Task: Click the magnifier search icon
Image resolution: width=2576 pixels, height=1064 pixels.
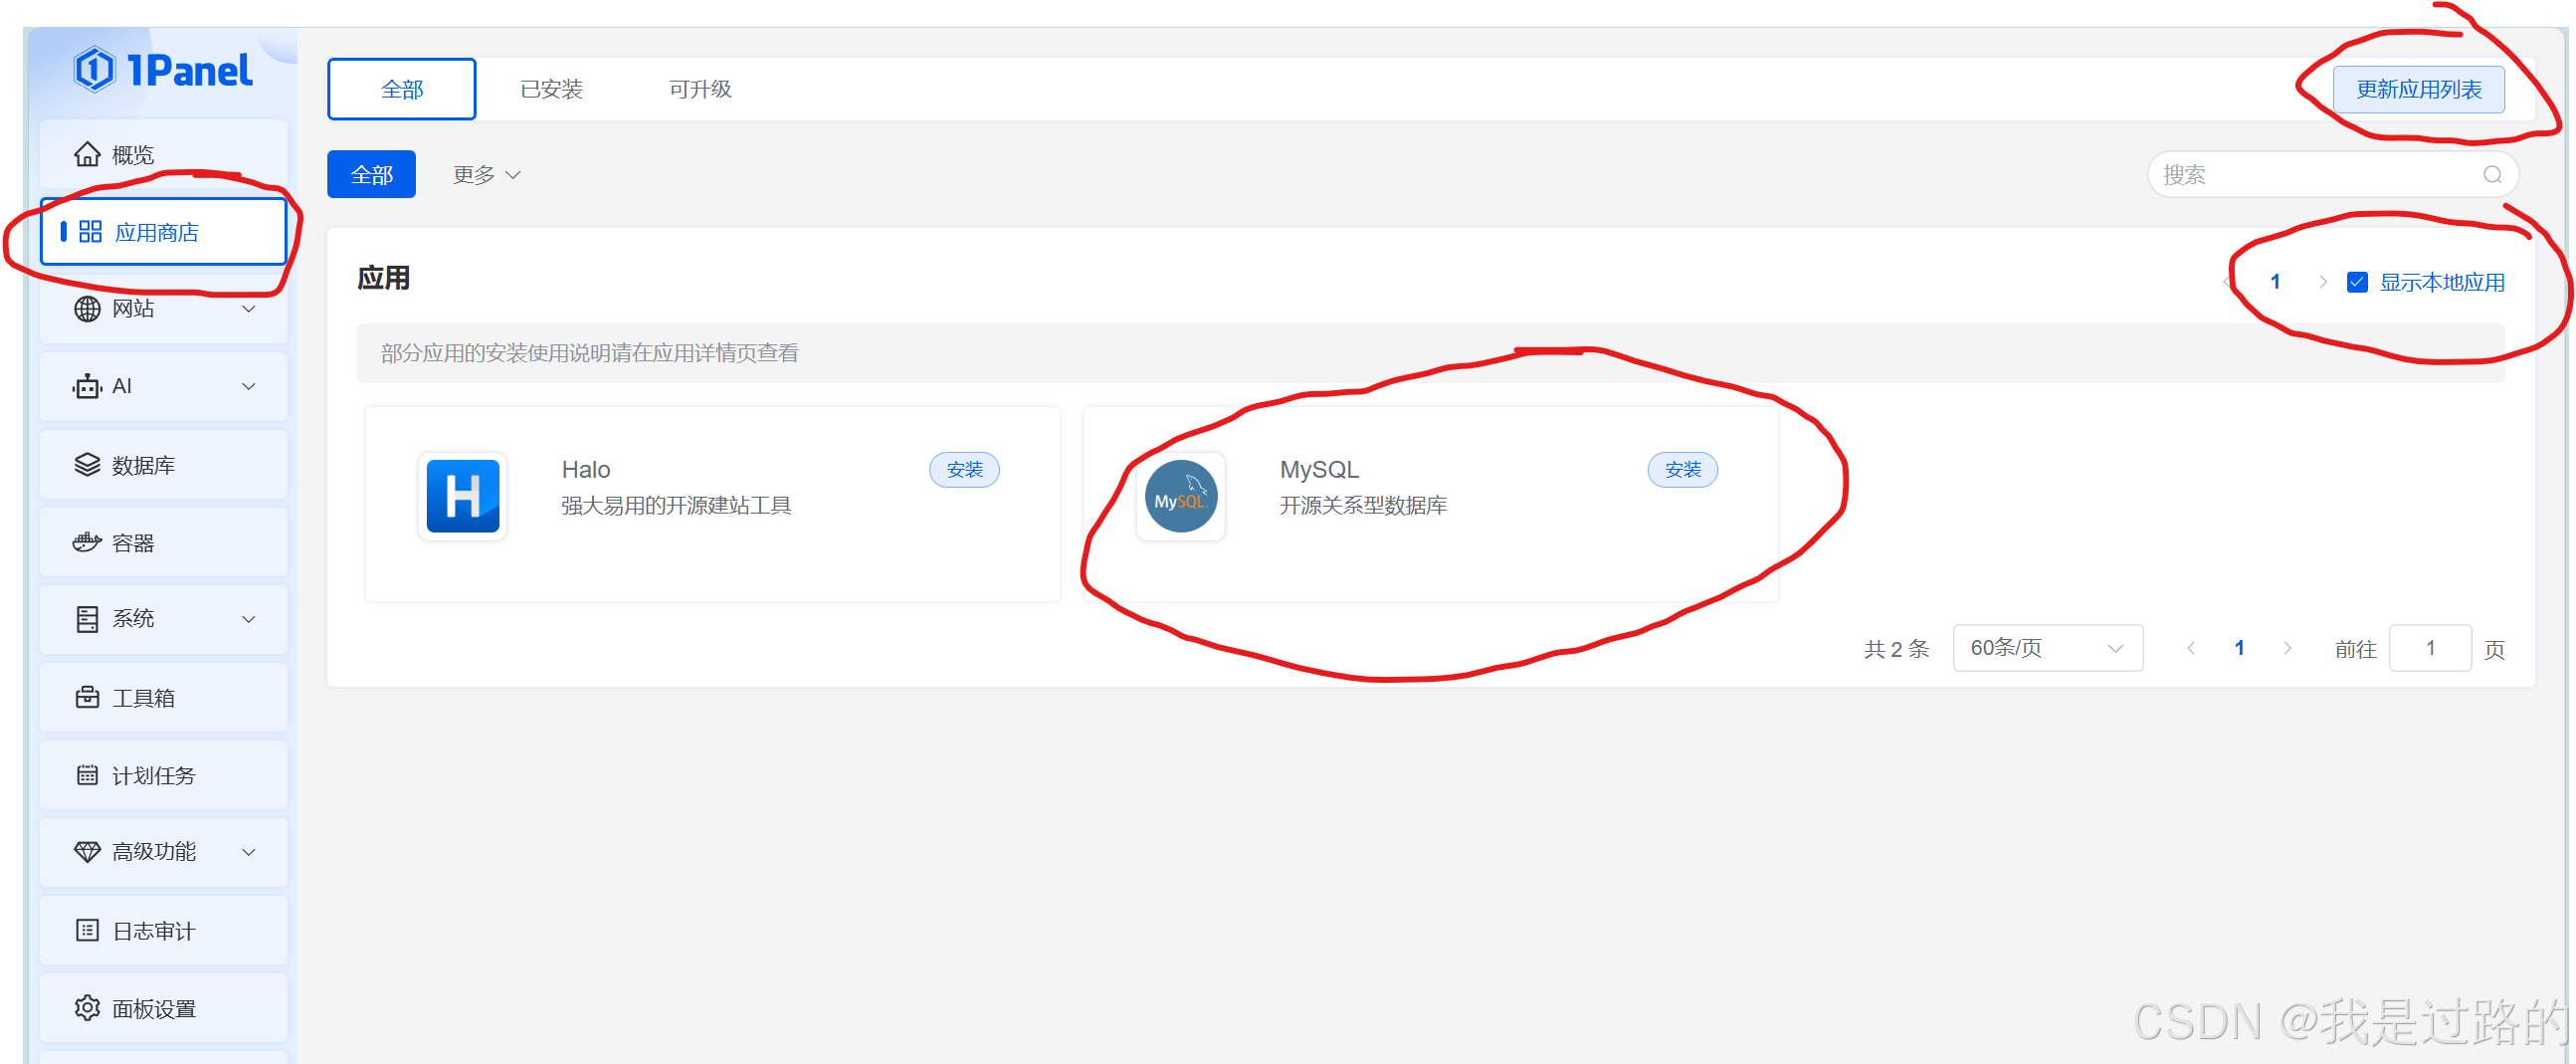Action: click(x=2492, y=175)
